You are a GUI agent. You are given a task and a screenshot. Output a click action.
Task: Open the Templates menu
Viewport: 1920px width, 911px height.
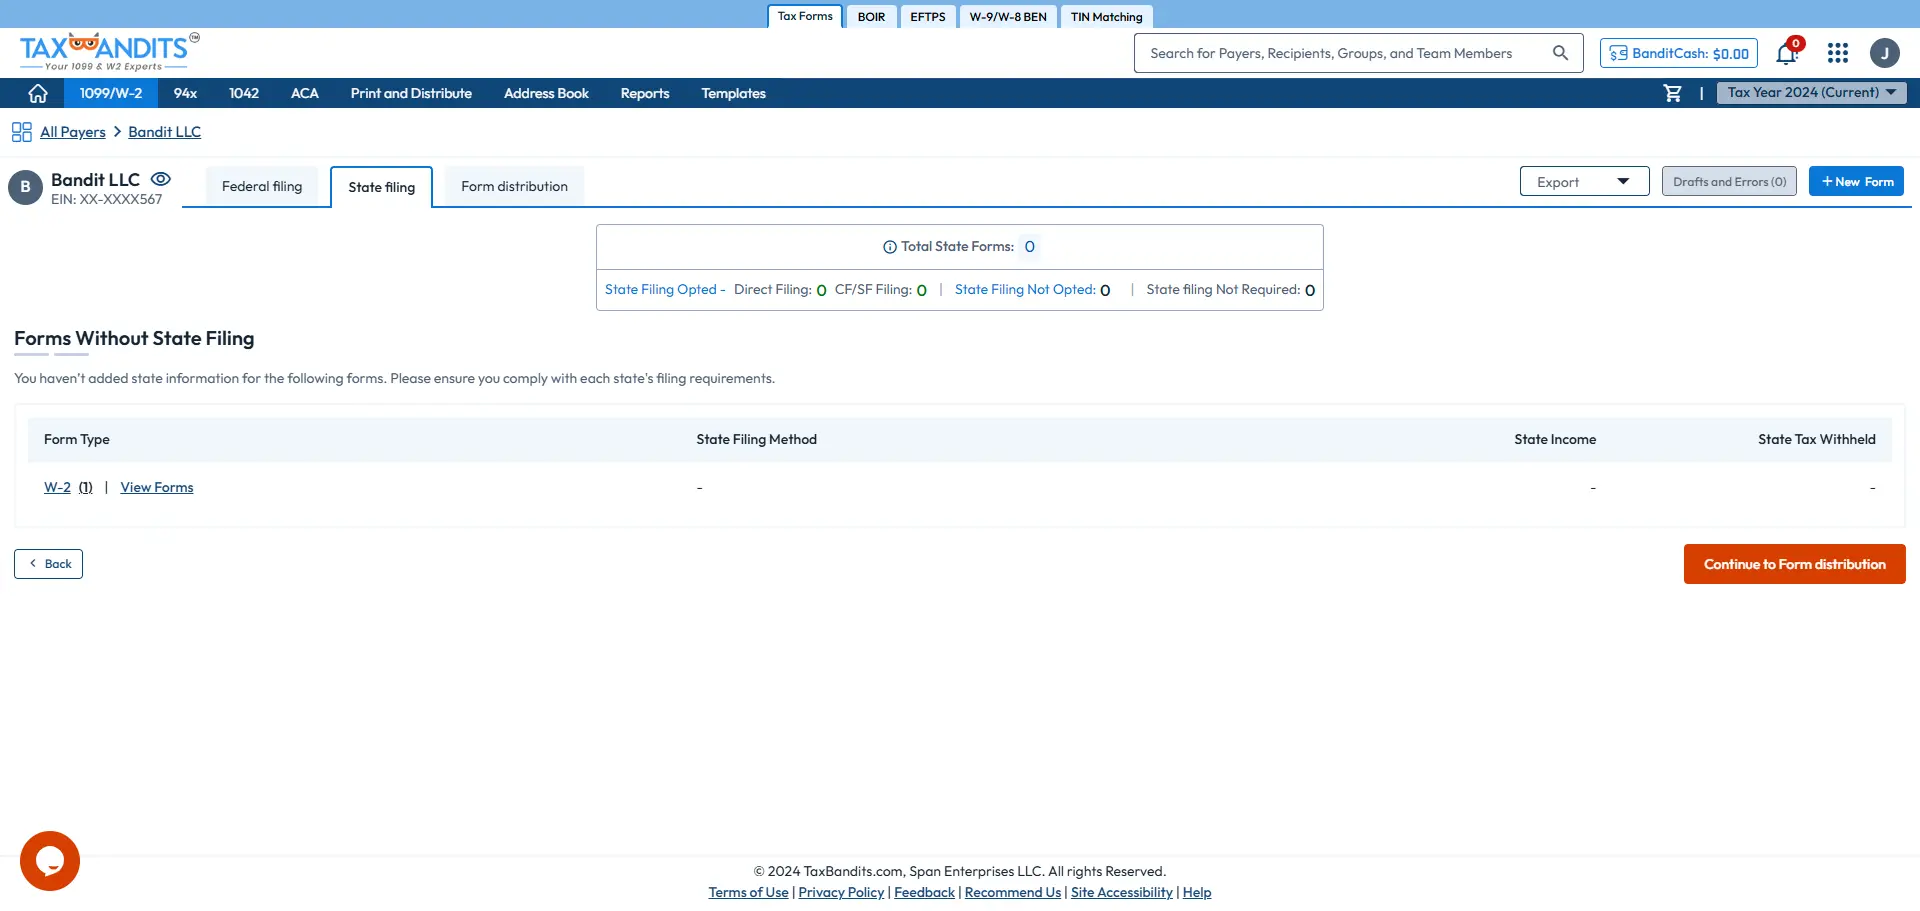[733, 93]
